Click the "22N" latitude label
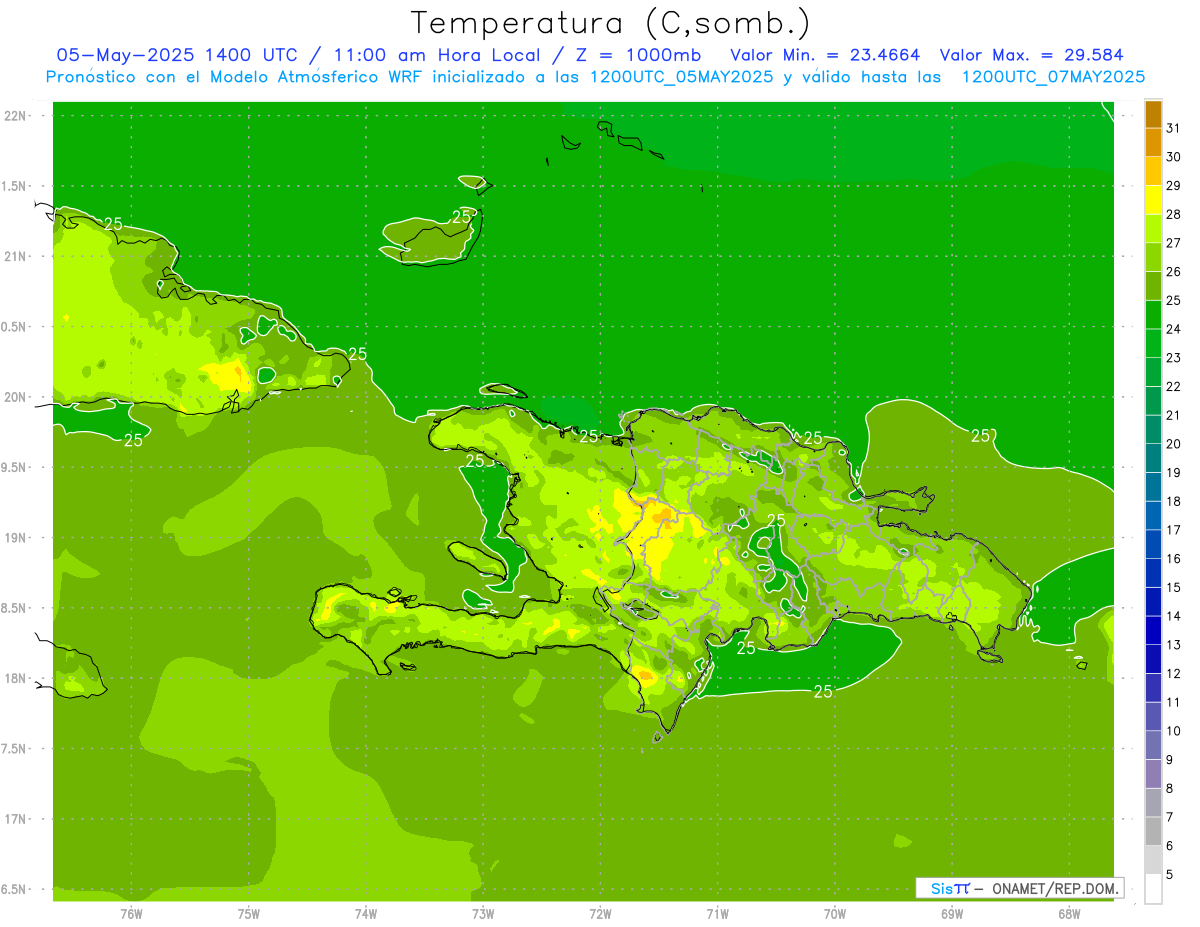The height and width of the screenshot is (927, 1200). (x=17, y=116)
